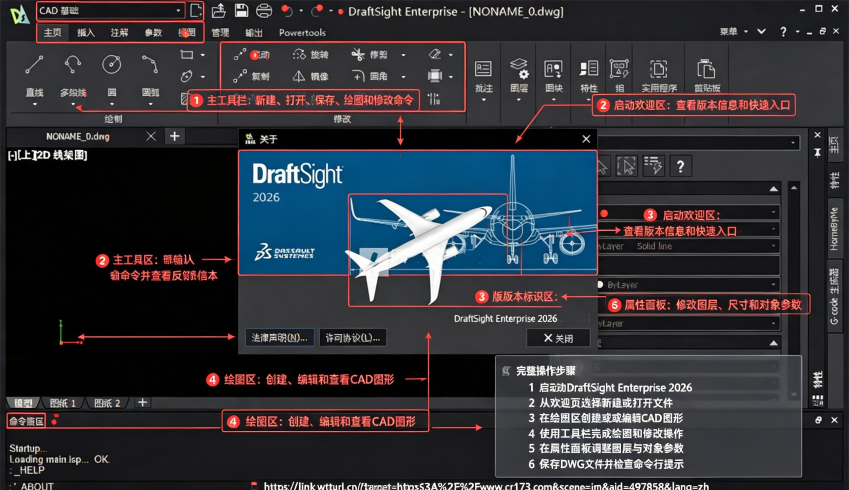
Task: Expand the Rectangle tool dropdown arrow
Action: click(x=203, y=55)
